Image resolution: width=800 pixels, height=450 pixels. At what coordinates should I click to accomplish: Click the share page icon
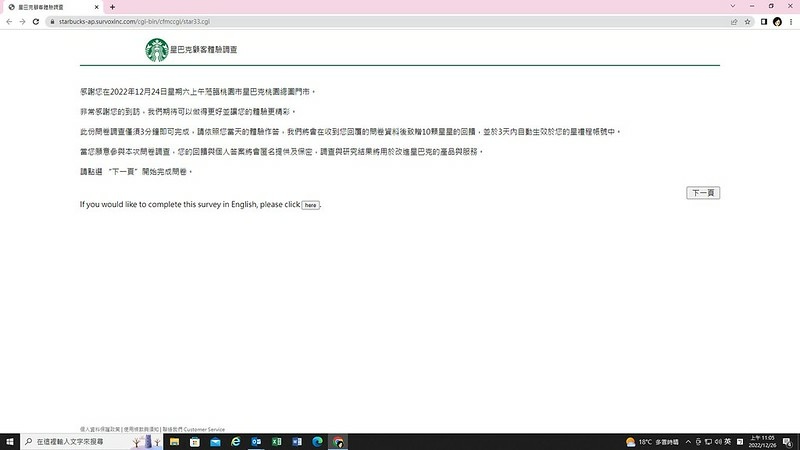pos(734,21)
